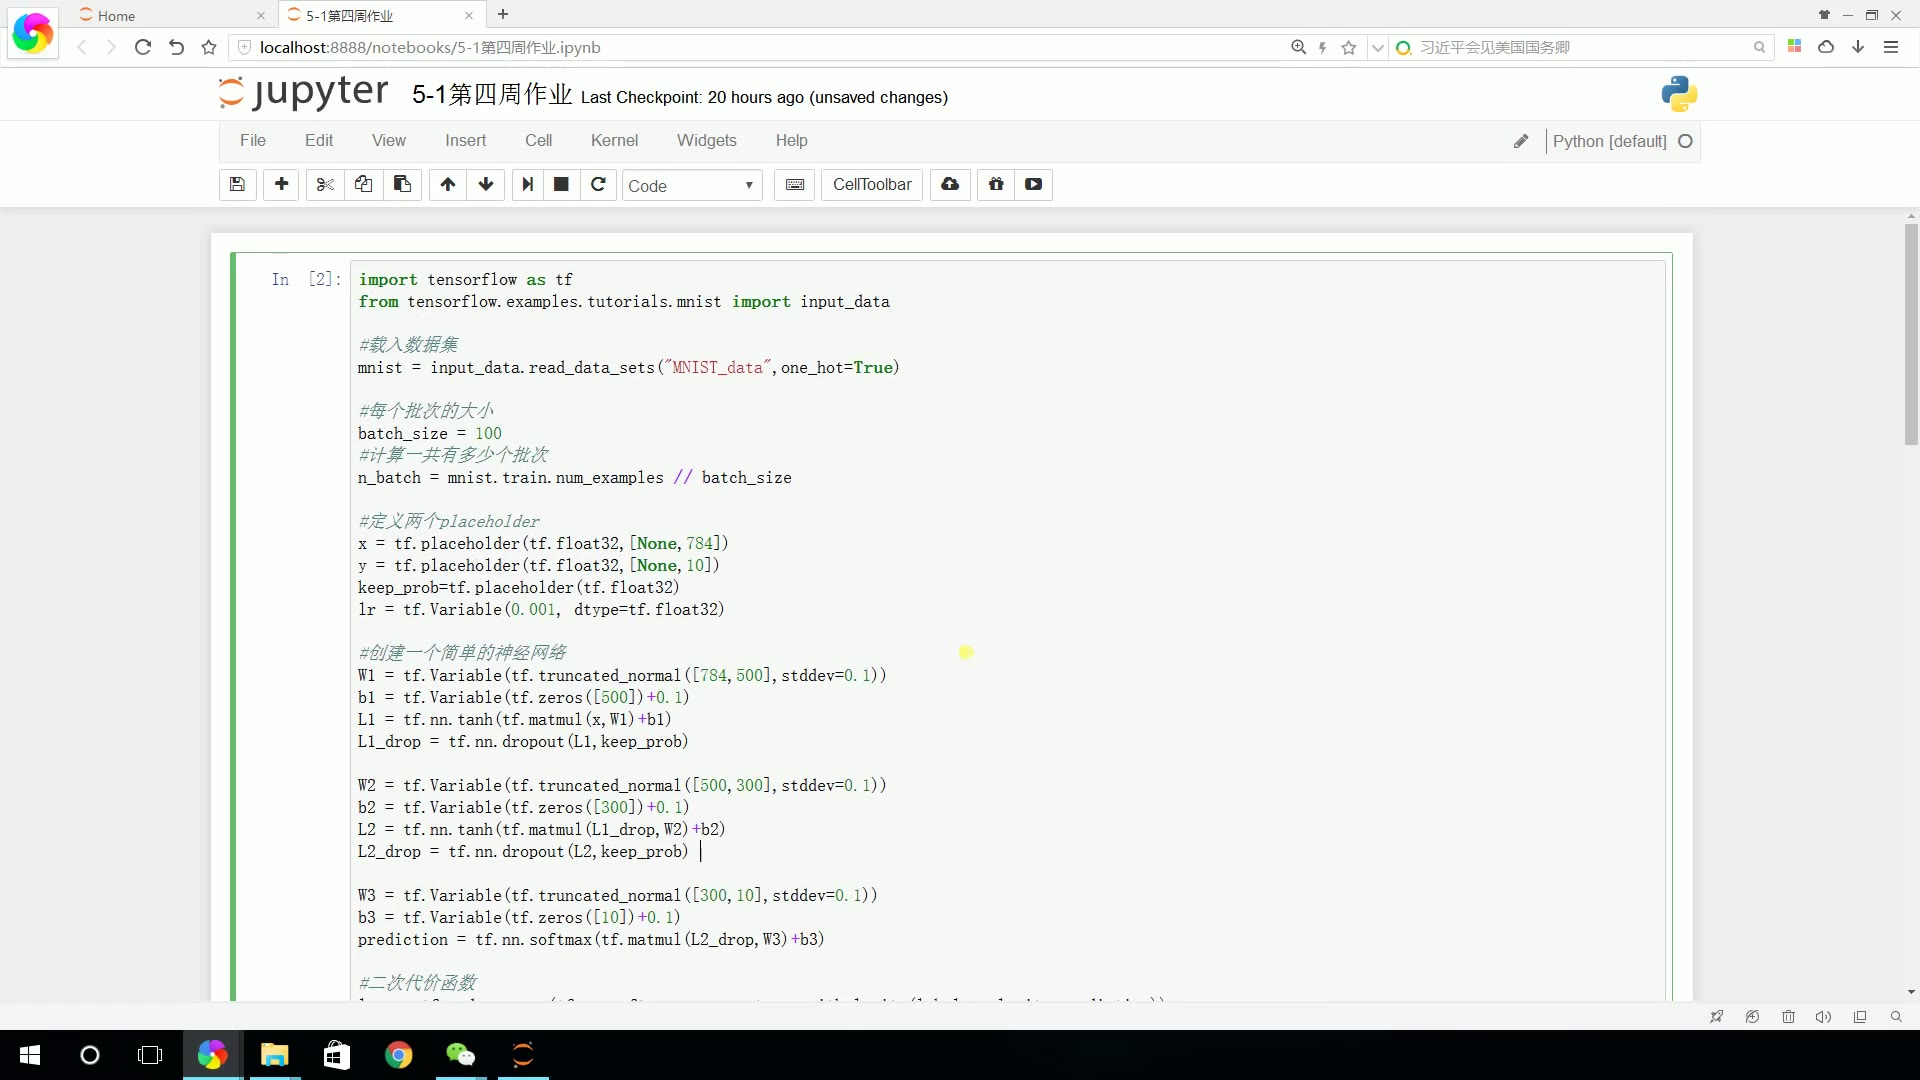This screenshot has width=1920, height=1080.
Task: Copy the selected cell with copy icon
Action: [363, 185]
